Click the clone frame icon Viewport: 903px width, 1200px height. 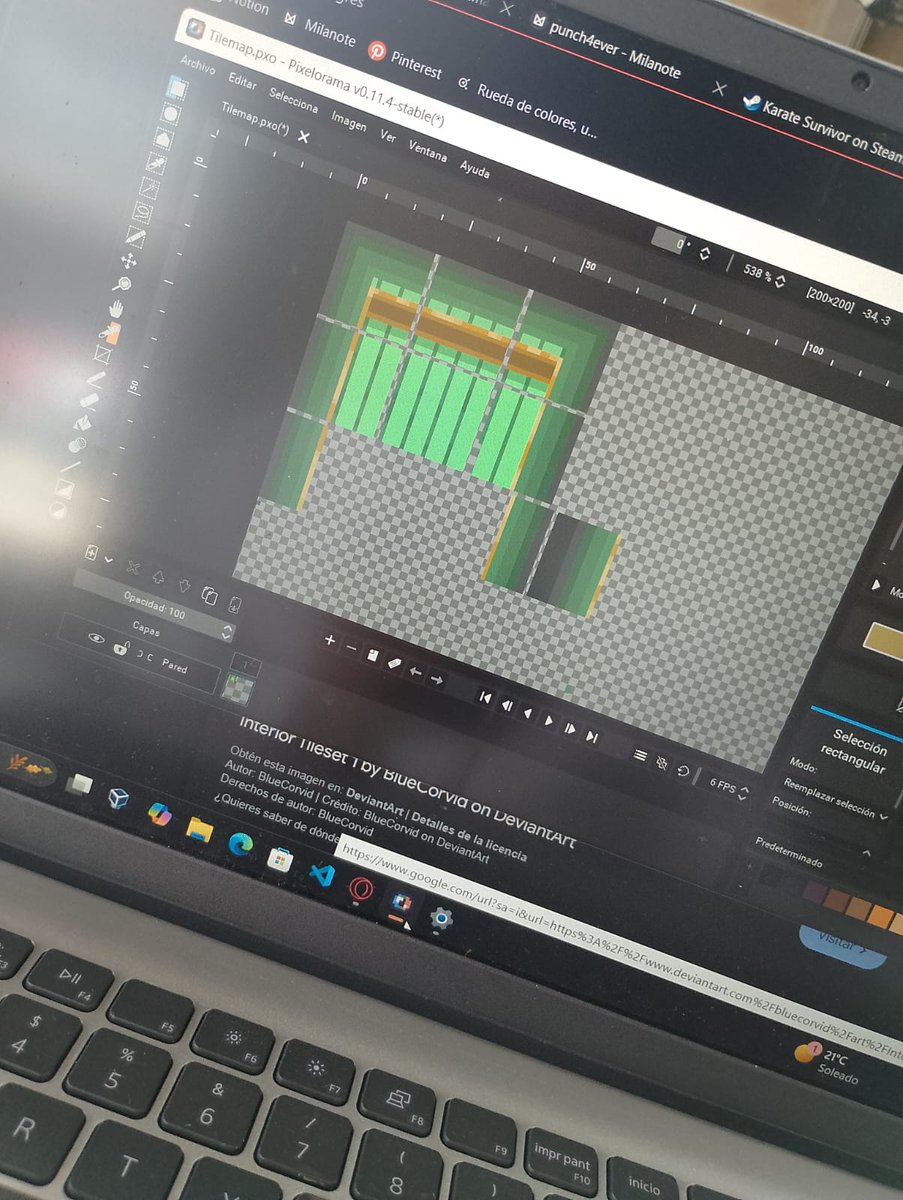[x=372, y=656]
